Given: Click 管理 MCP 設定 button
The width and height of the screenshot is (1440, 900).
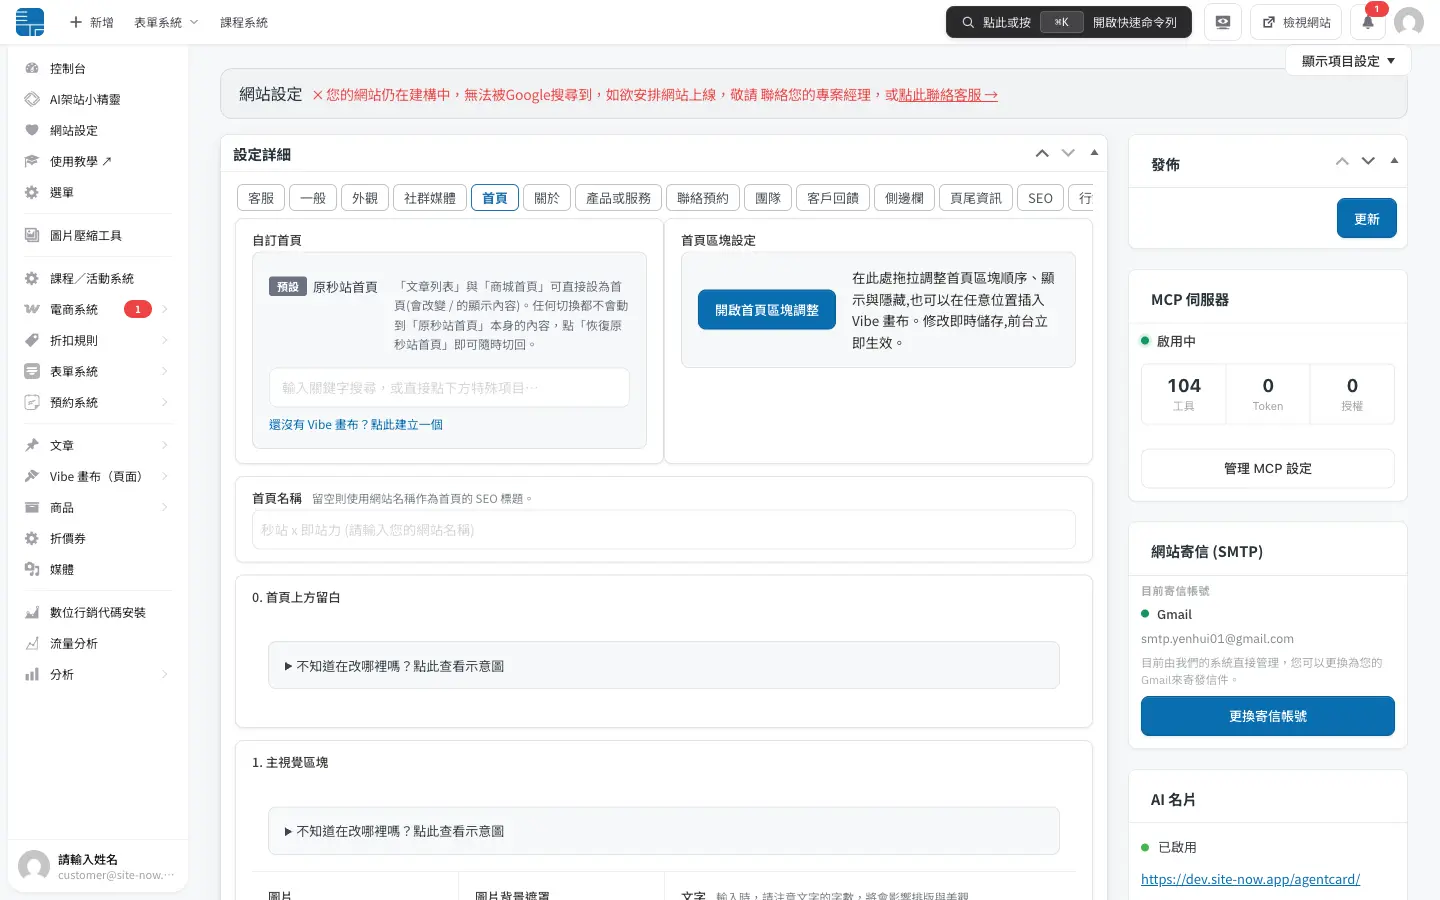Looking at the screenshot, I should pyautogui.click(x=1267, y=468).
